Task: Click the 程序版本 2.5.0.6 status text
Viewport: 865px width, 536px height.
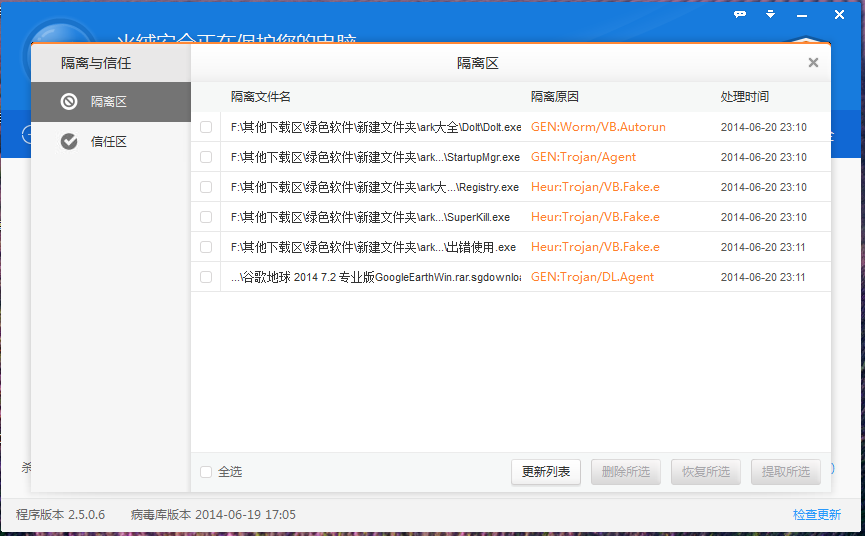Action: 61,514
